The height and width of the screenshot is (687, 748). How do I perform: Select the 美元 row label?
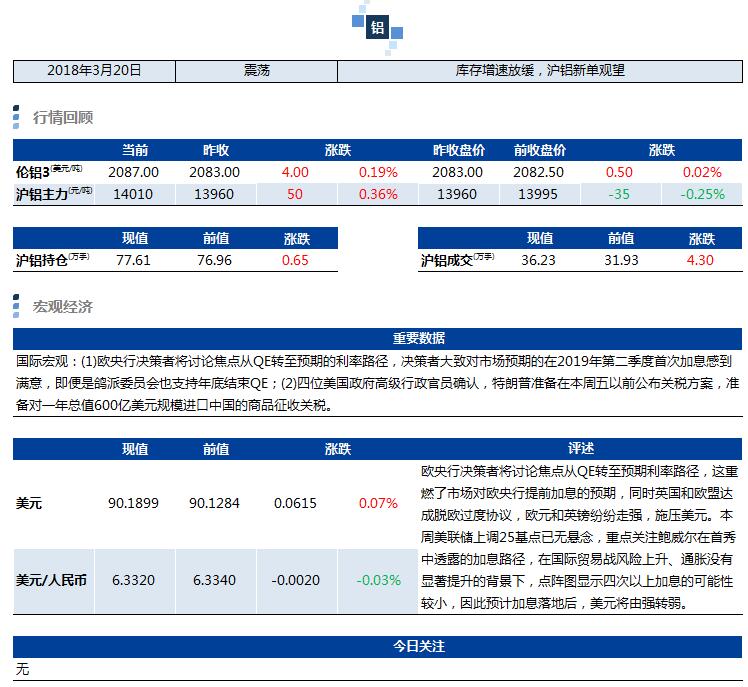(29, 503)
